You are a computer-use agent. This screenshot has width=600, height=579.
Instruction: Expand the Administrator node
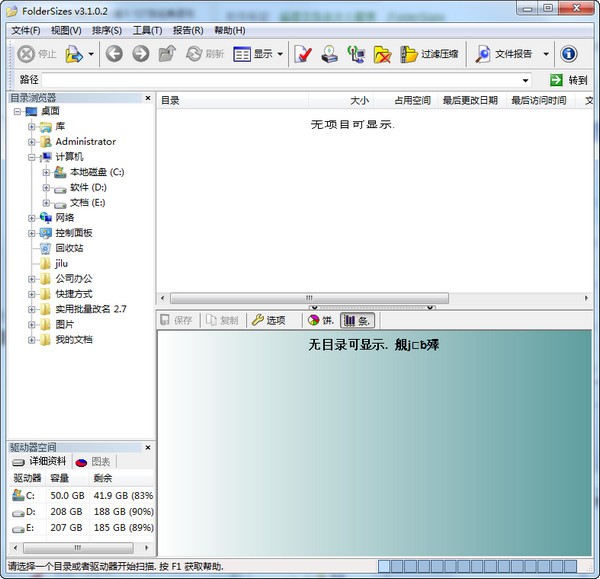coord(32,142)
